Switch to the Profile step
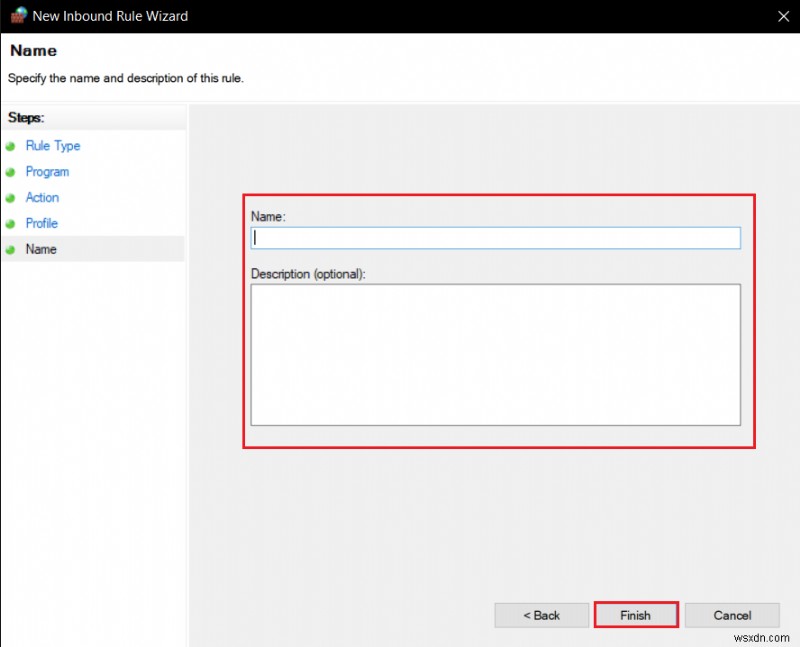The height and width of the screenshot is (647, 800). [42, 224]
